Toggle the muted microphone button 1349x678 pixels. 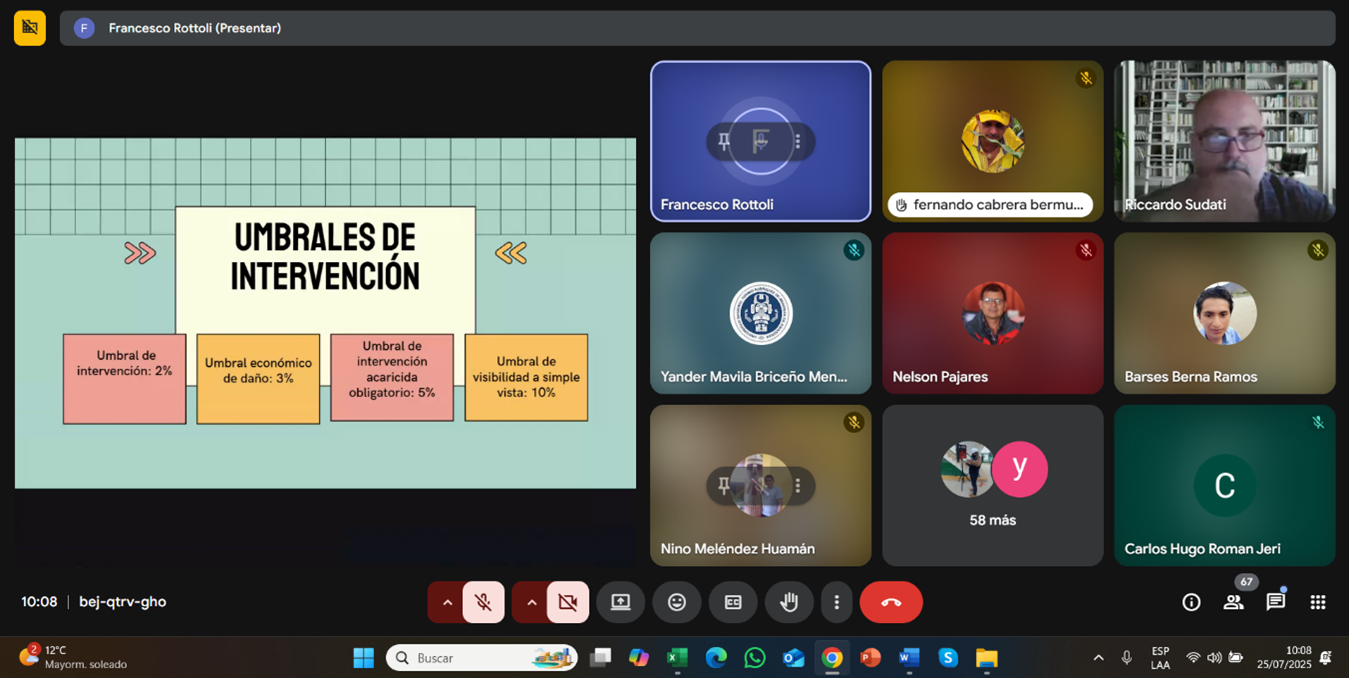click(x=483, y=602)
